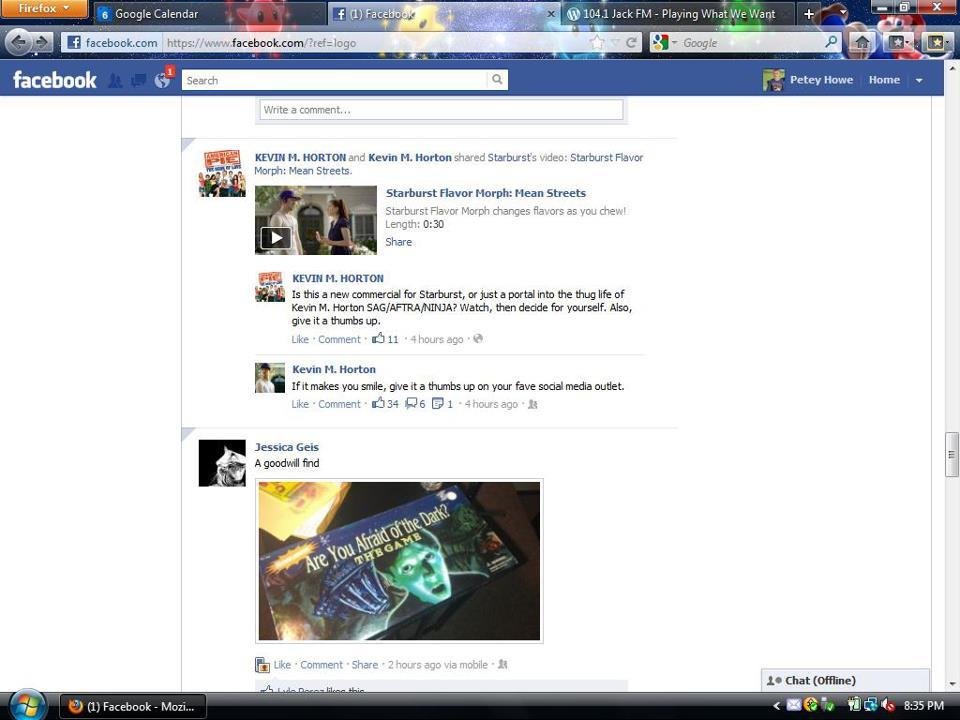960x720 pixels.
Task: Click the facebook logo in header
Action: [54, 80]
